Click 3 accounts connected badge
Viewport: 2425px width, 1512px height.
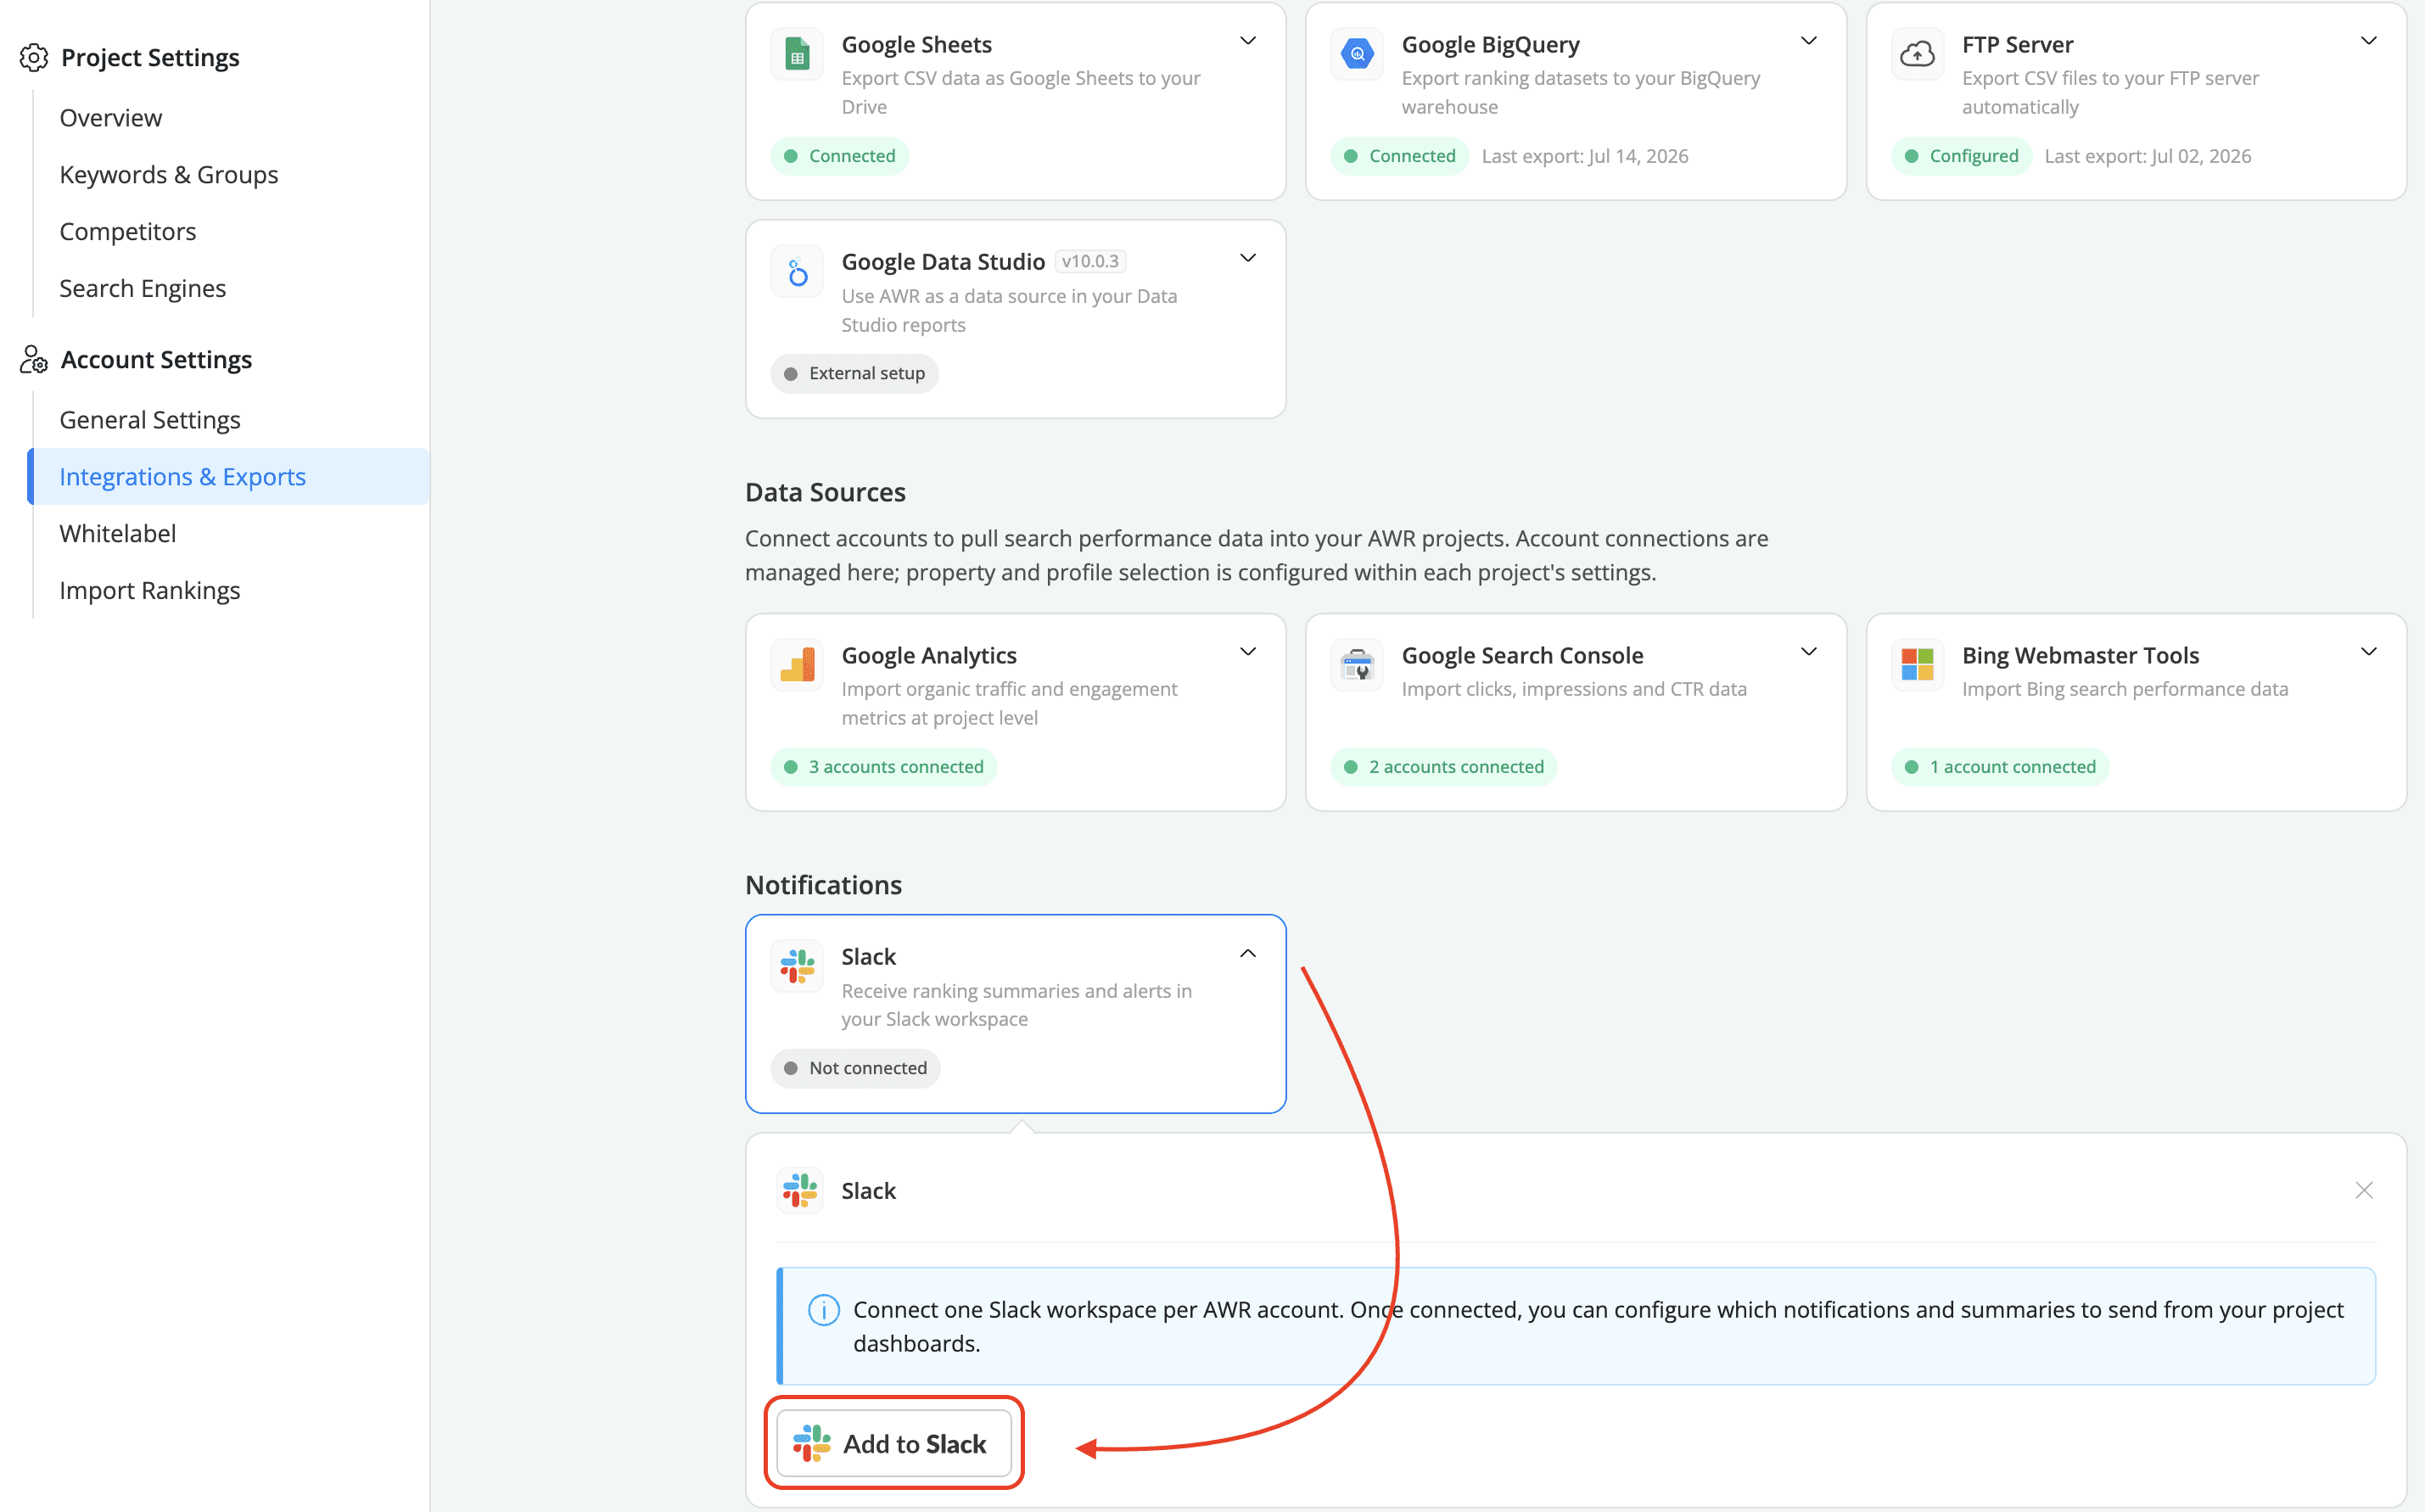coord(884,767)
